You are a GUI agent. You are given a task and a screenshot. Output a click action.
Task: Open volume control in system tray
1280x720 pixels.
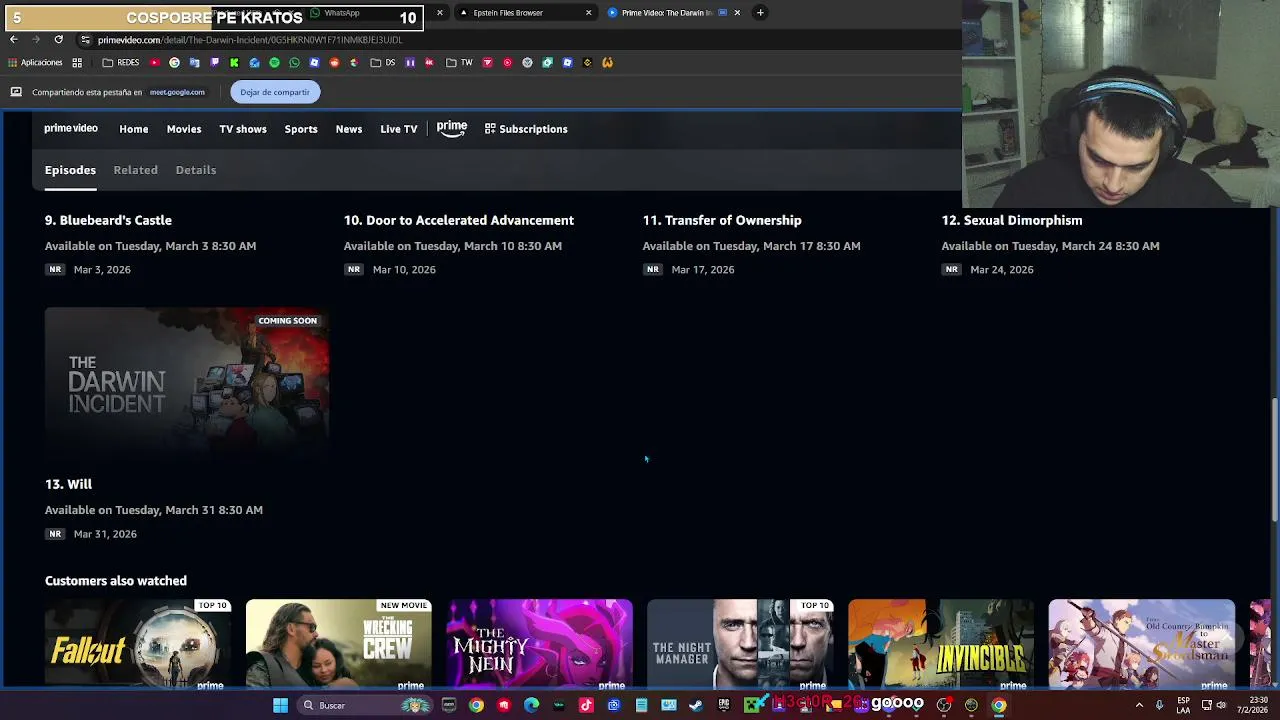point(1221,705)
